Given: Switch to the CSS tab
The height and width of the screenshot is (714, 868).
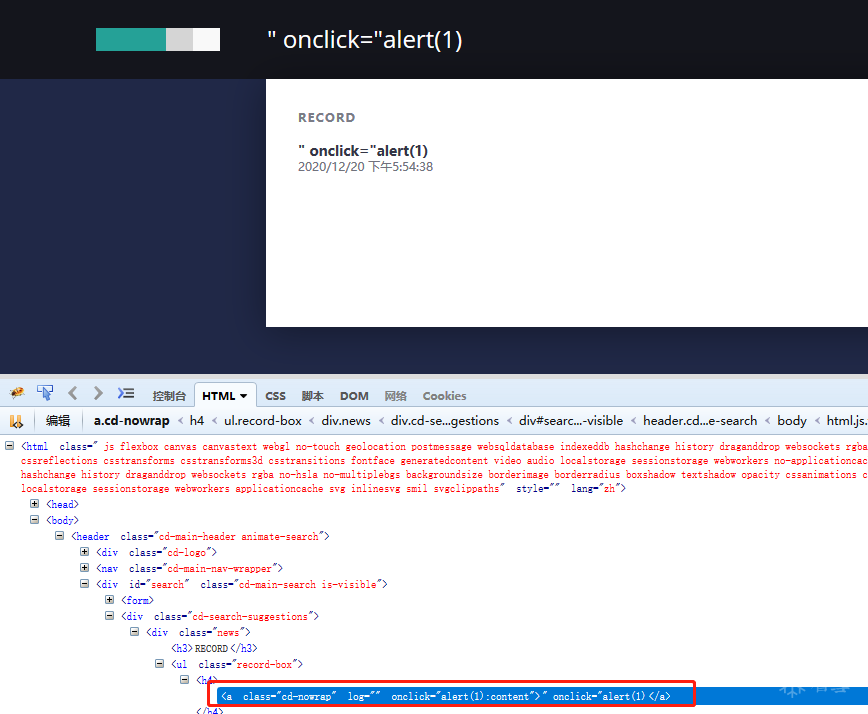Looking at the screenshot, I should tap(275, 396).
